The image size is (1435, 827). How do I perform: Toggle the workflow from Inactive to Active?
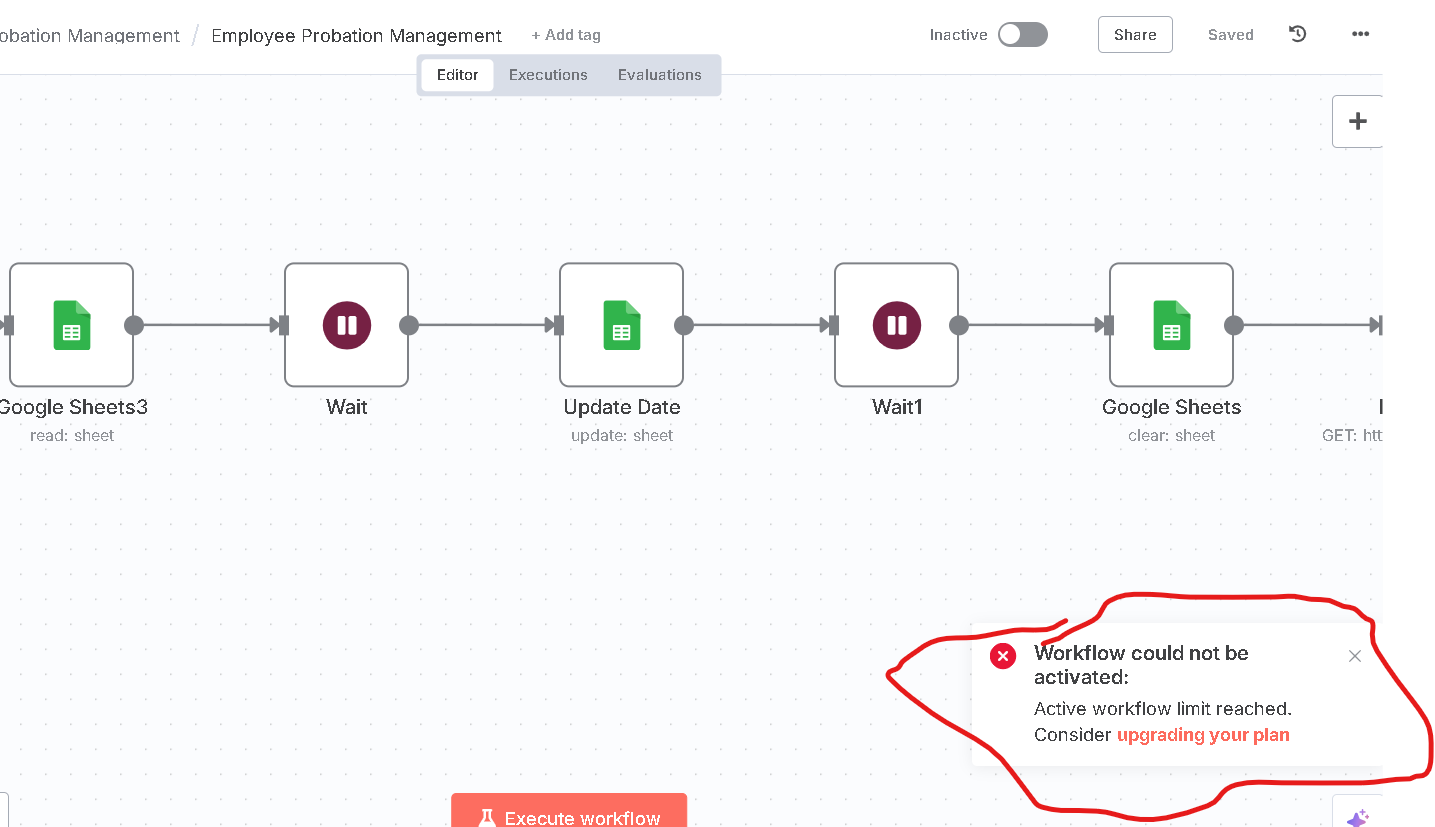click(x=1022, y=34)
